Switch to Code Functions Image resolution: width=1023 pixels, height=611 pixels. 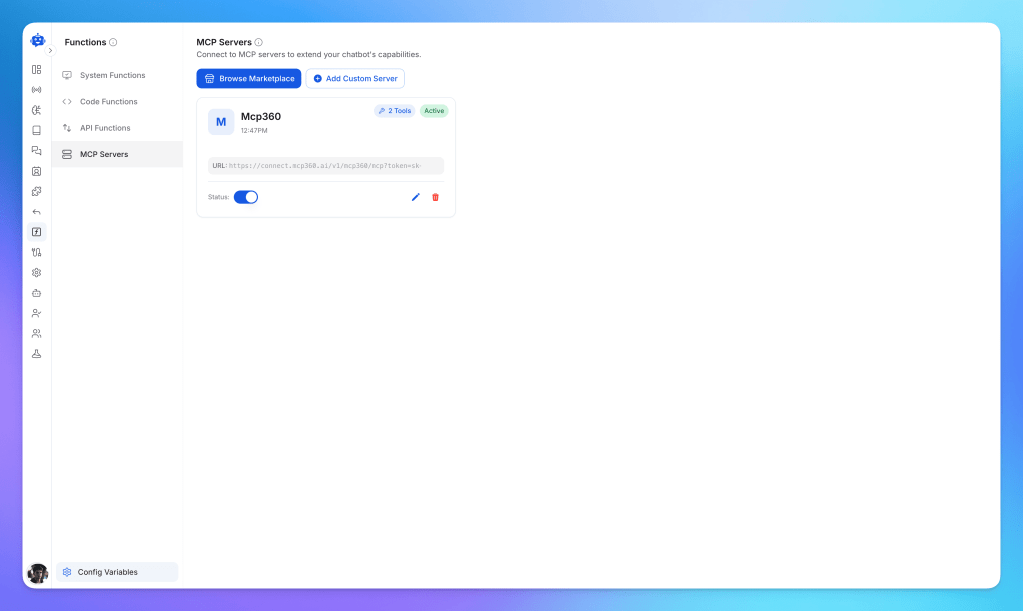[108, 102]
